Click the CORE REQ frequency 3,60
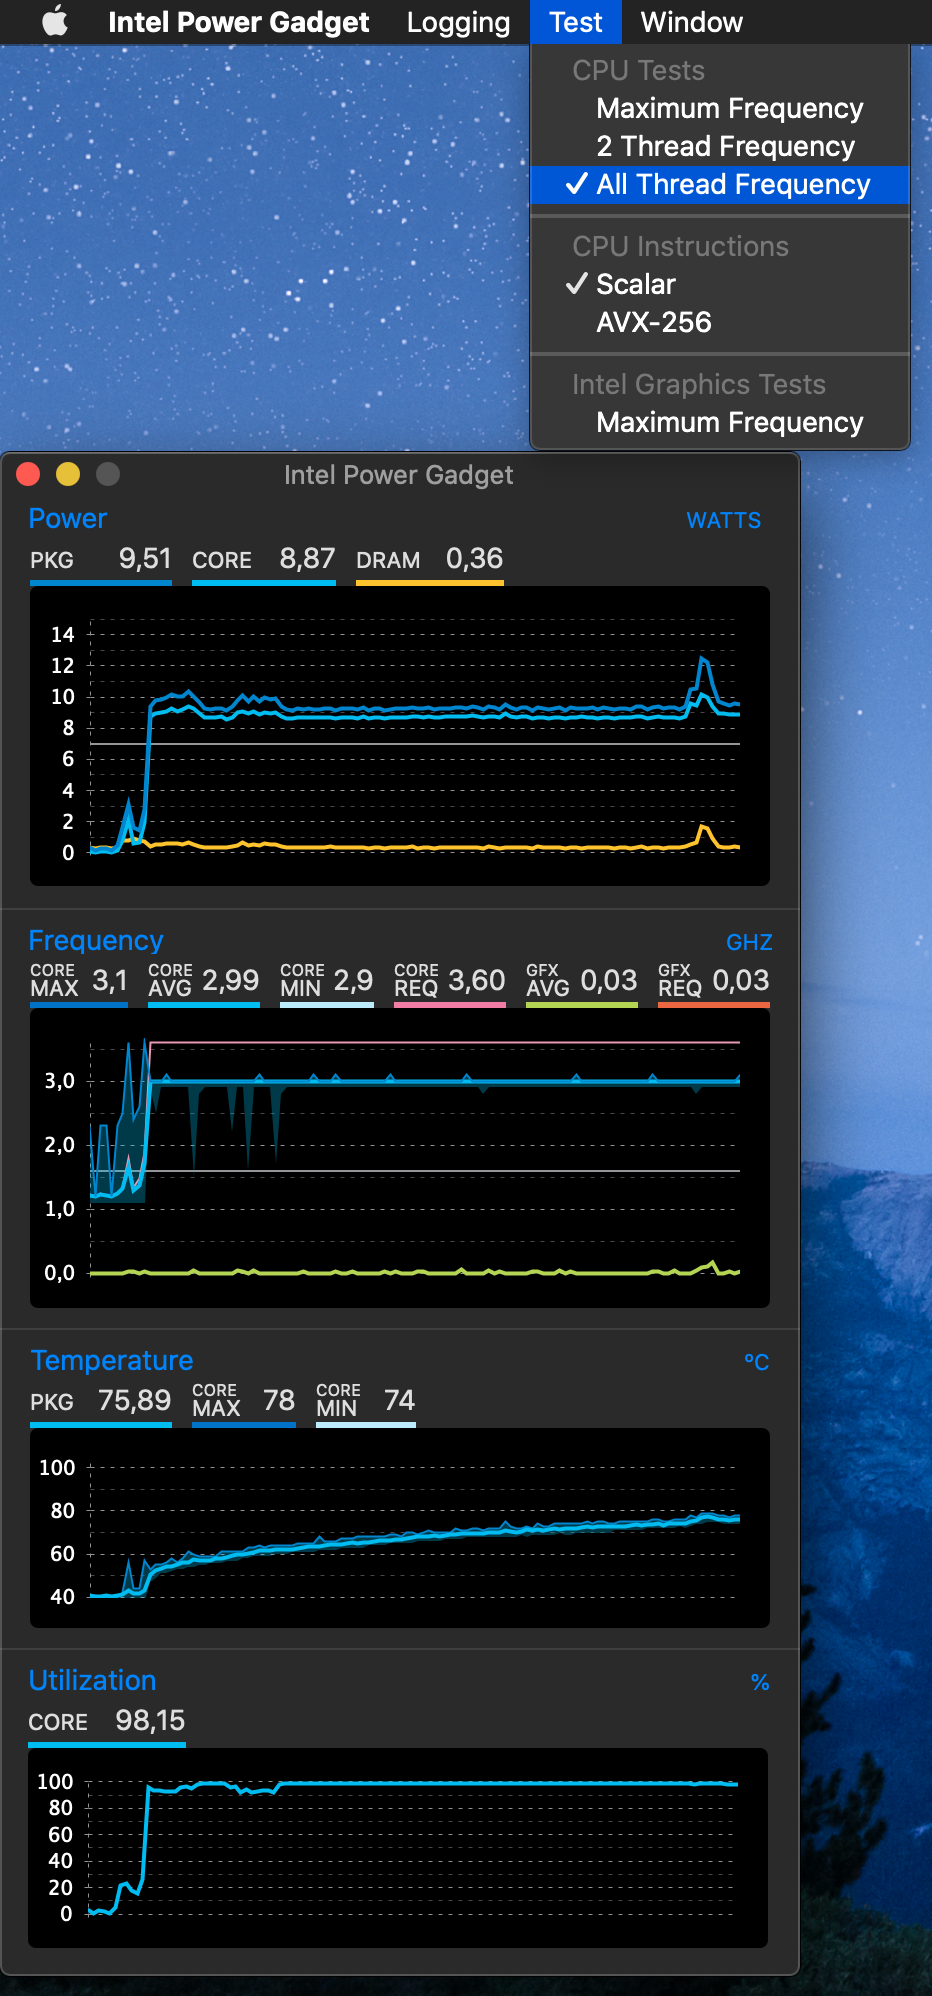932x1996 pixels. point(477,980)
